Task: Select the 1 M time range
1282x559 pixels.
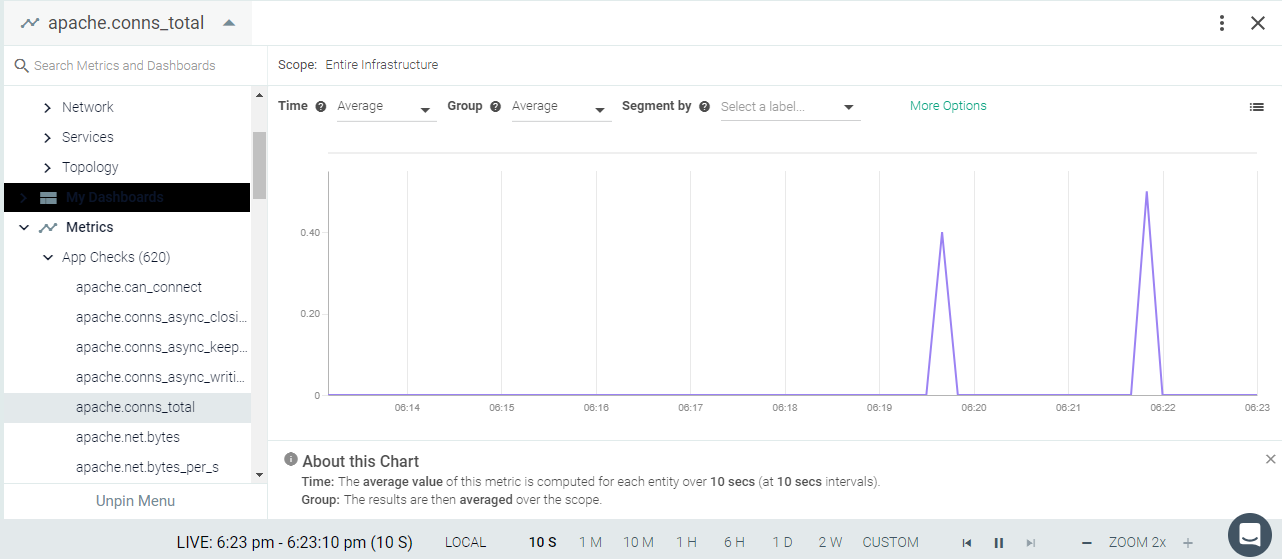Action: (x=590, y=542)
